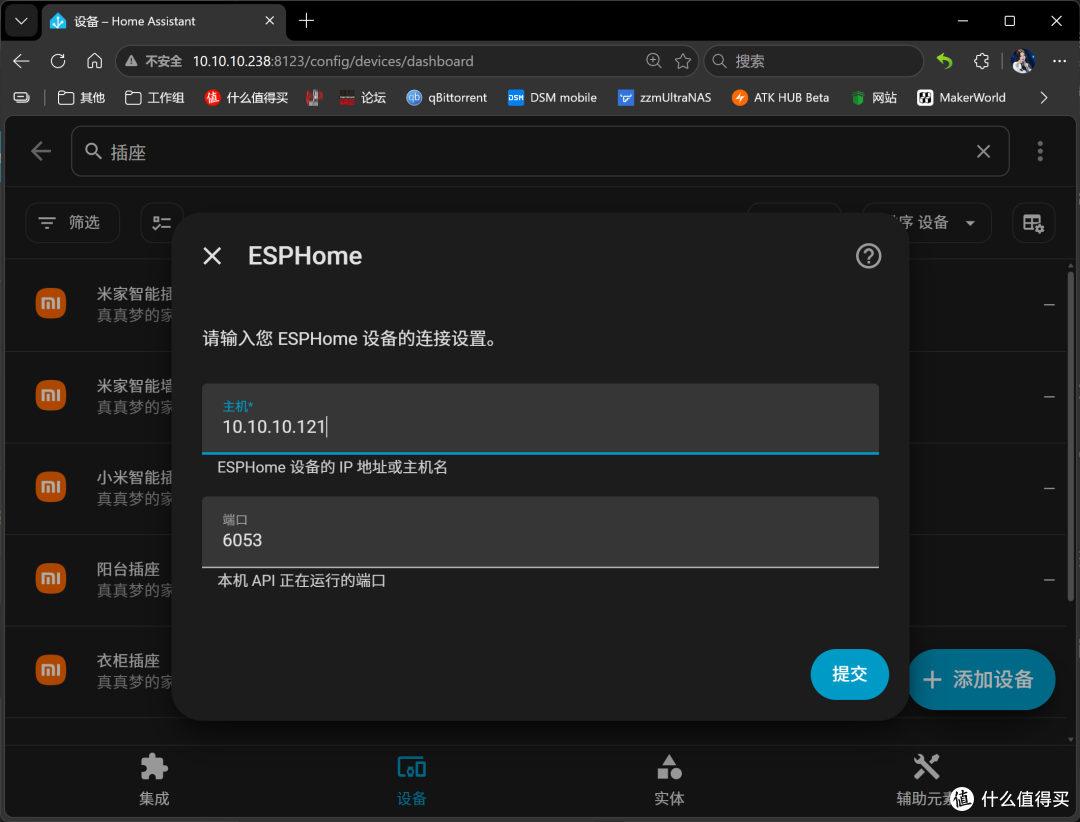Viewport: 1080px width, 822px height.
Task: Click the device list vertical scrollbar
Action: pos(1070,435)
